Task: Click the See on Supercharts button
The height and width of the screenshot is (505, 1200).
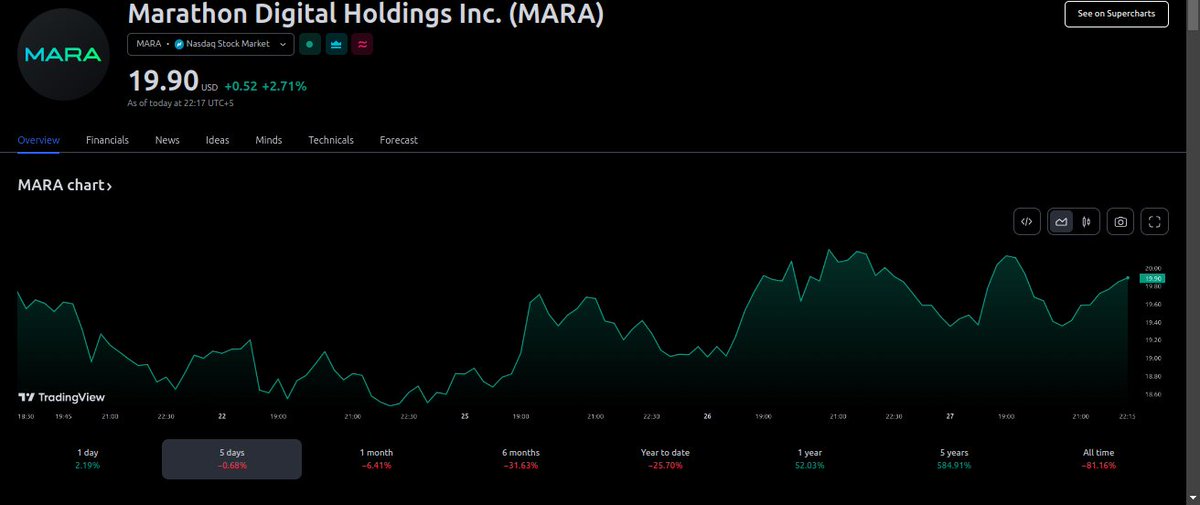Action: click(x=1116, y=14)
